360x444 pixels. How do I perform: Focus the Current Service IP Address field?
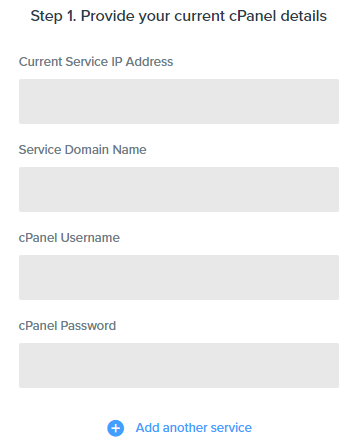[x=179, y=101]
